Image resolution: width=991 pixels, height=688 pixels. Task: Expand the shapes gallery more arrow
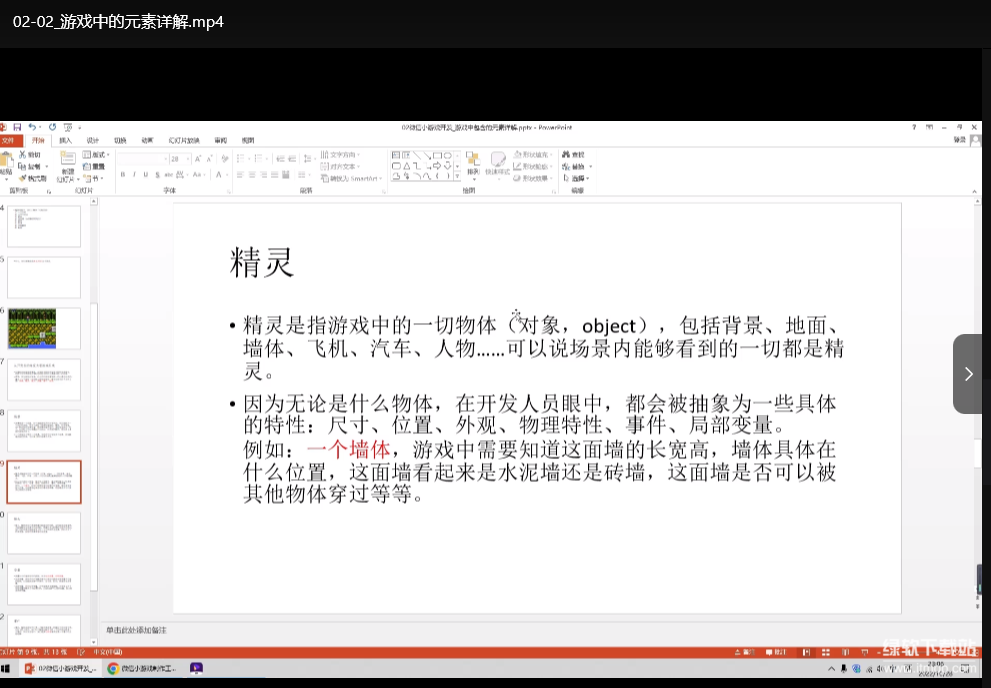[458, 176]
